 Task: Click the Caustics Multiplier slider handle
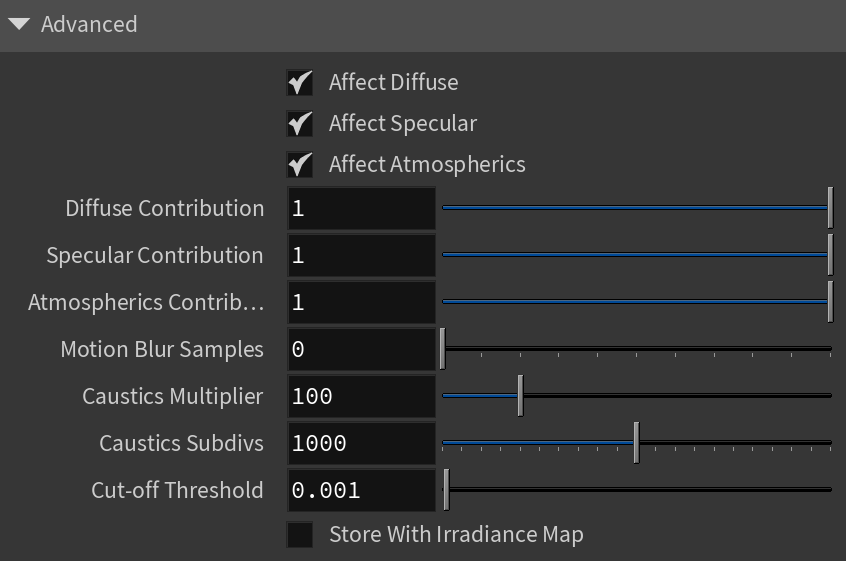point(520,395)
